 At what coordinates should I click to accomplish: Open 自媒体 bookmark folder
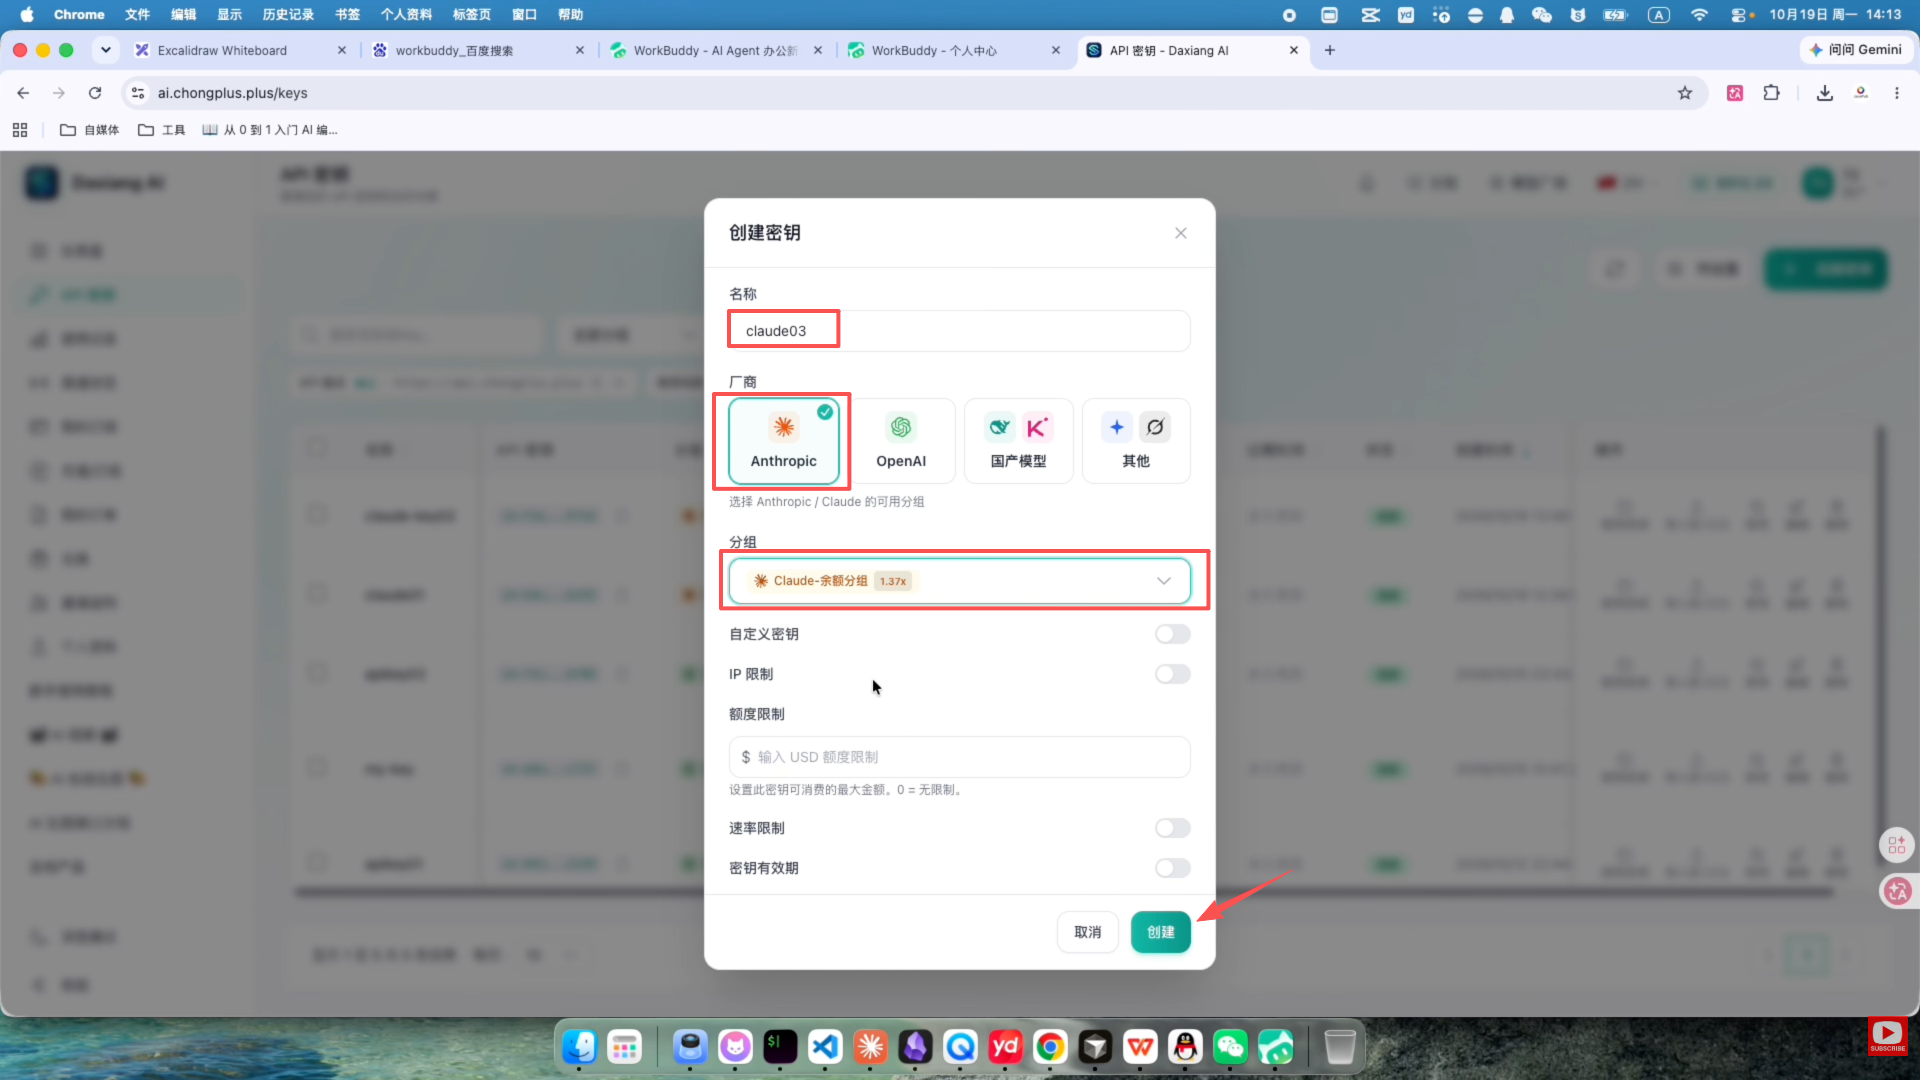[90, 130]
